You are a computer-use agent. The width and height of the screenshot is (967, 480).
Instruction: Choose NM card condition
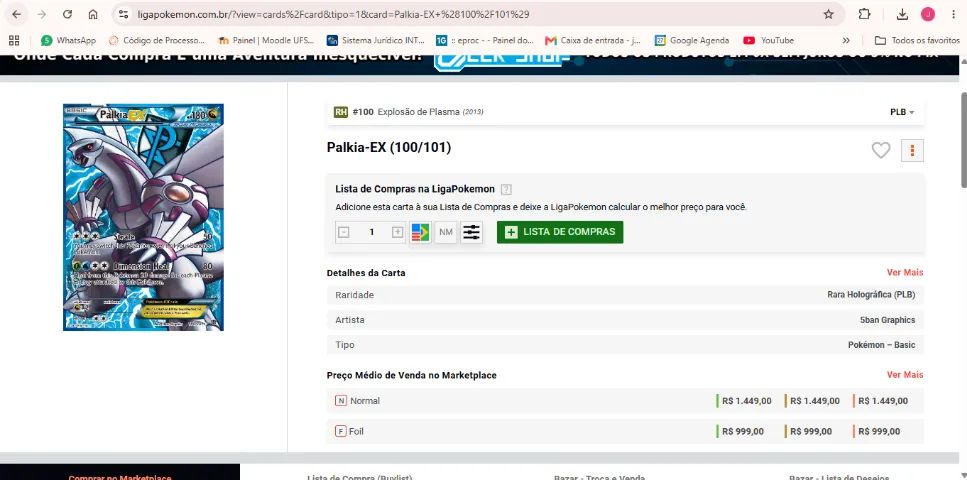[x=446, y=232]
